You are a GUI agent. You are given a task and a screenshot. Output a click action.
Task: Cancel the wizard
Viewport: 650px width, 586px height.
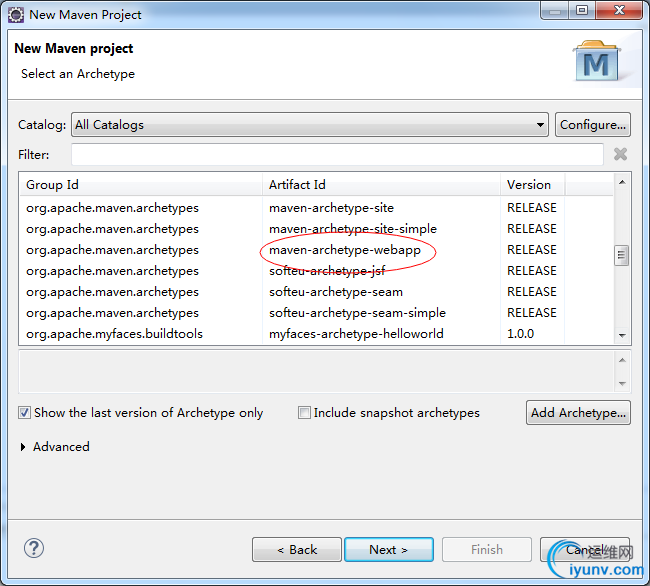coord(585,550)
